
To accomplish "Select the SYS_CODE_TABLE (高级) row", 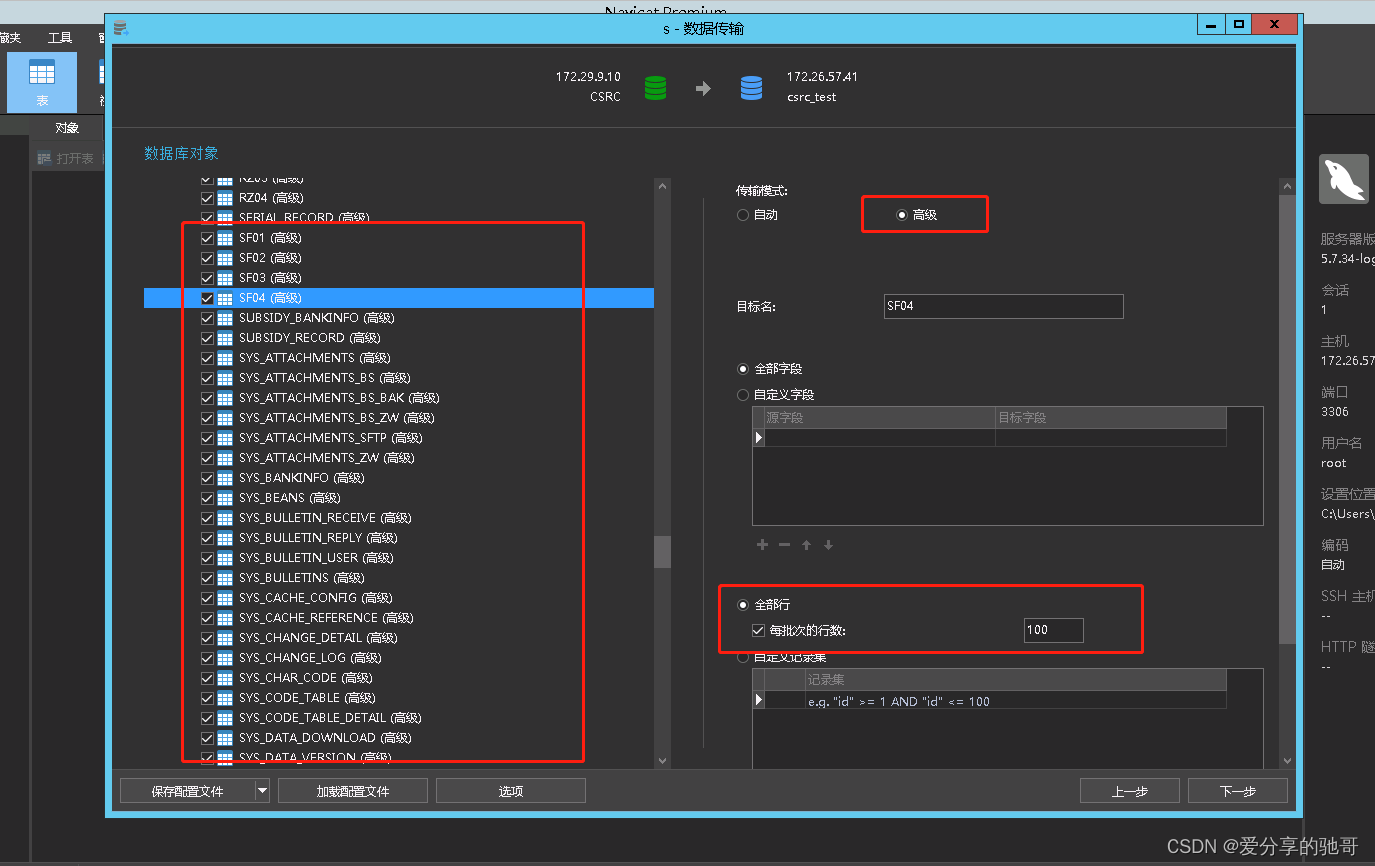I will [x=399, y=698].
